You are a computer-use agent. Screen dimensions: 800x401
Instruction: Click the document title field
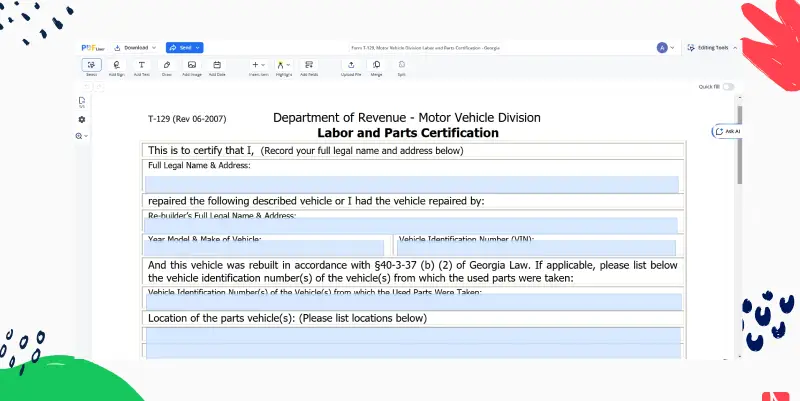[426, 48]
